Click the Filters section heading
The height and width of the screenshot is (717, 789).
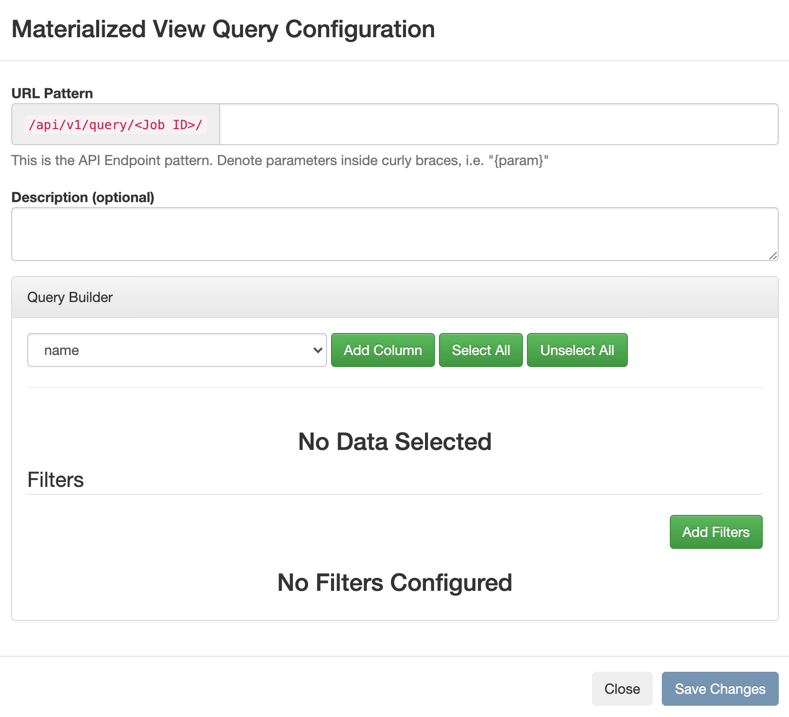point(55,480)
